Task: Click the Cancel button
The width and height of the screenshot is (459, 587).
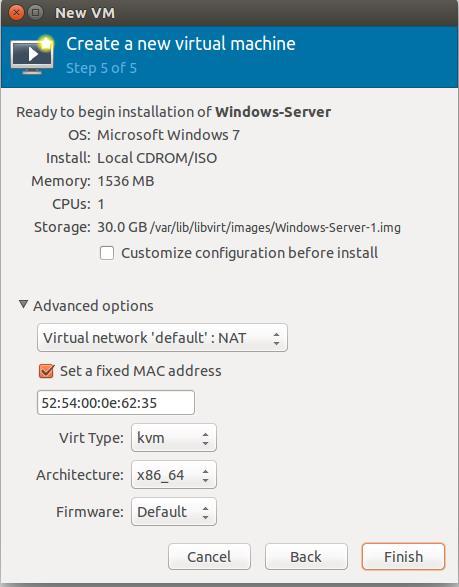Action: pyautogui.click(x=209, y=557)
